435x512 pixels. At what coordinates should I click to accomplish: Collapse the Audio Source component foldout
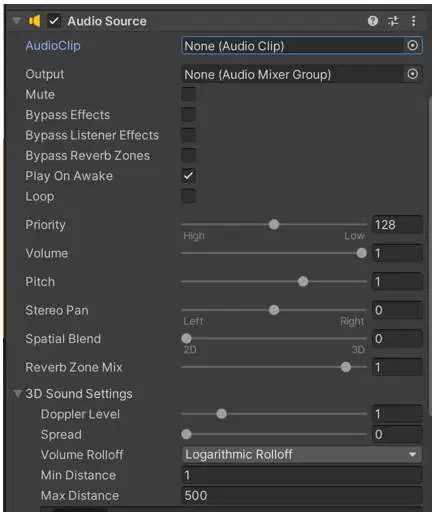(16, 21)
